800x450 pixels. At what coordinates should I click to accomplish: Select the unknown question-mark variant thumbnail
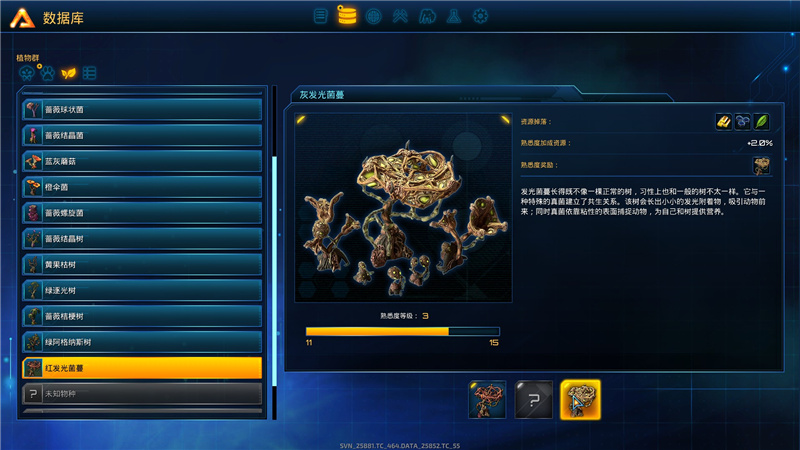[x=534, y=399]
